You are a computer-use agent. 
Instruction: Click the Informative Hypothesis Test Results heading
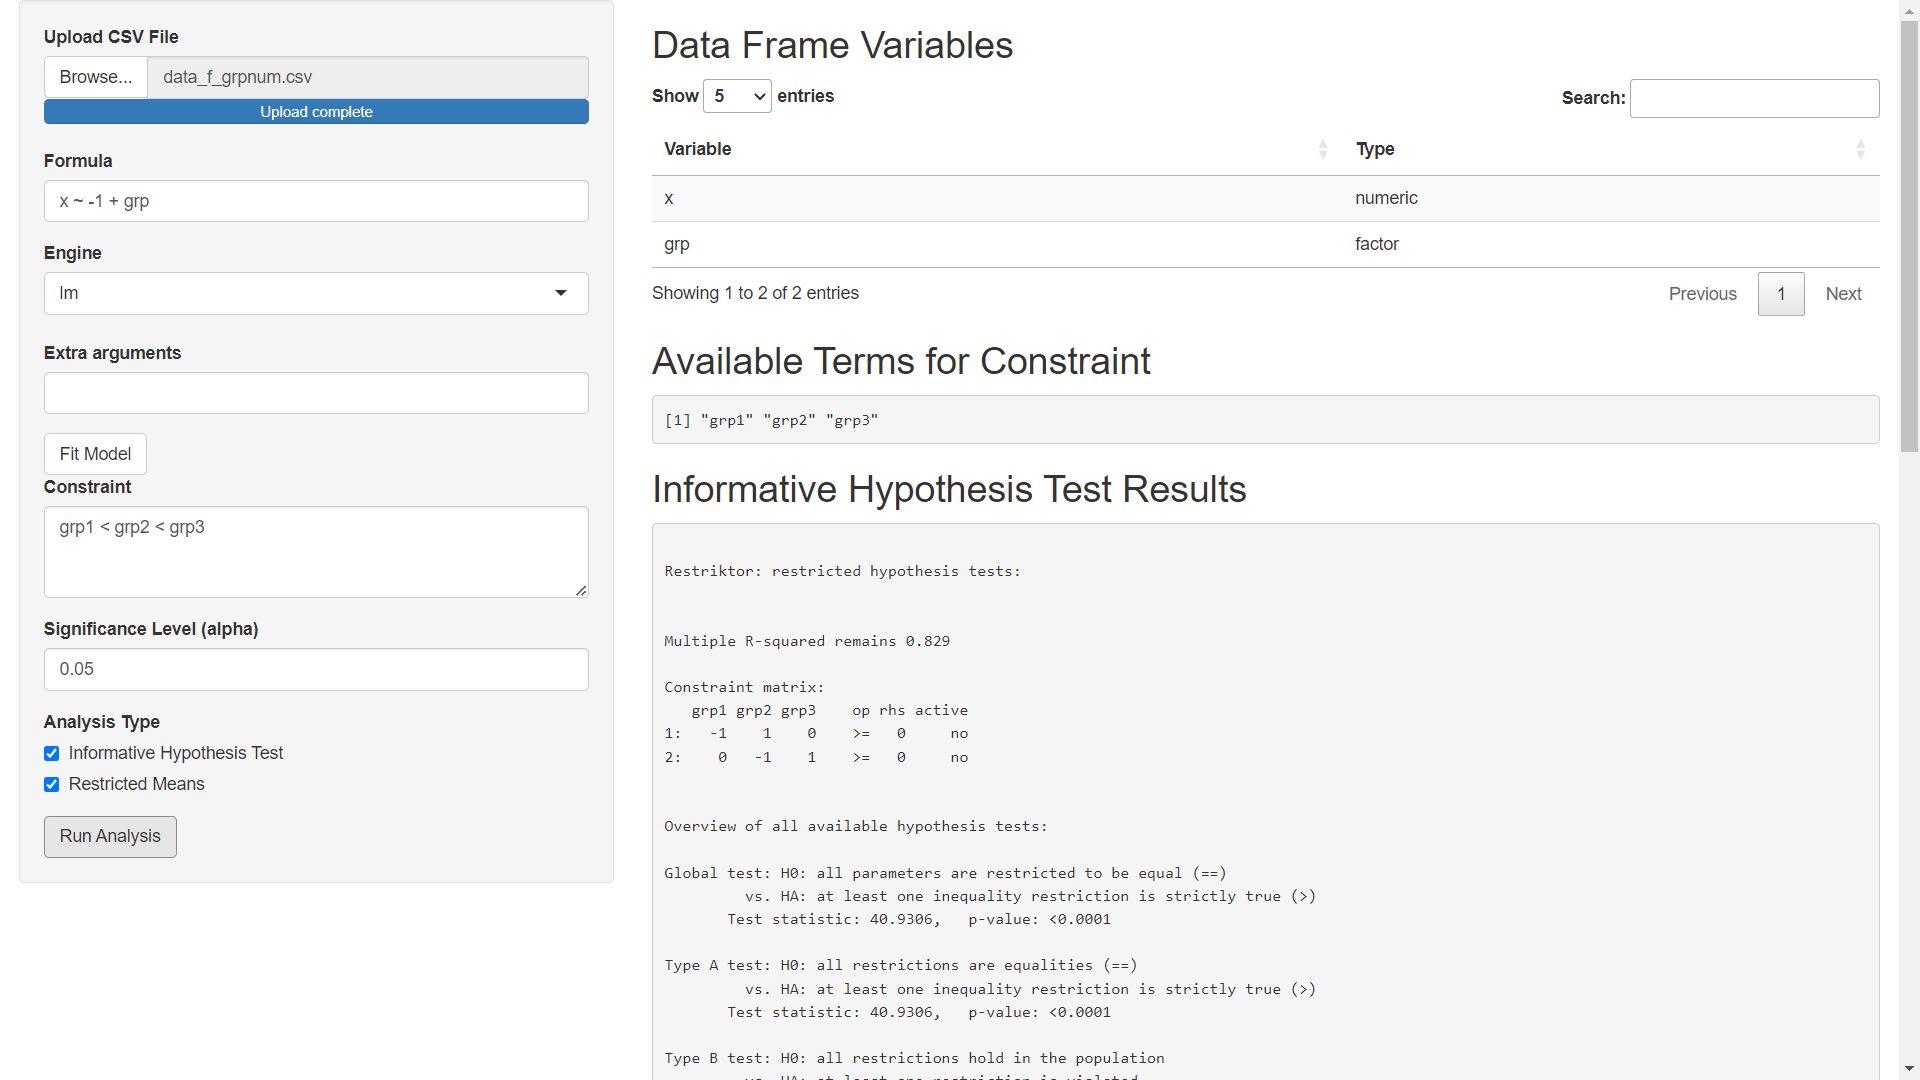[x=949, y=489]
